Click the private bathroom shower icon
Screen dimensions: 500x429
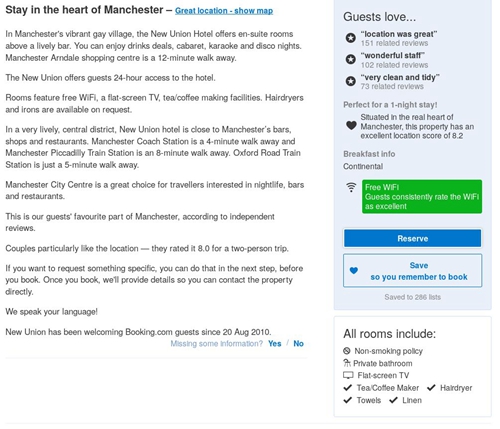[347, 363]
